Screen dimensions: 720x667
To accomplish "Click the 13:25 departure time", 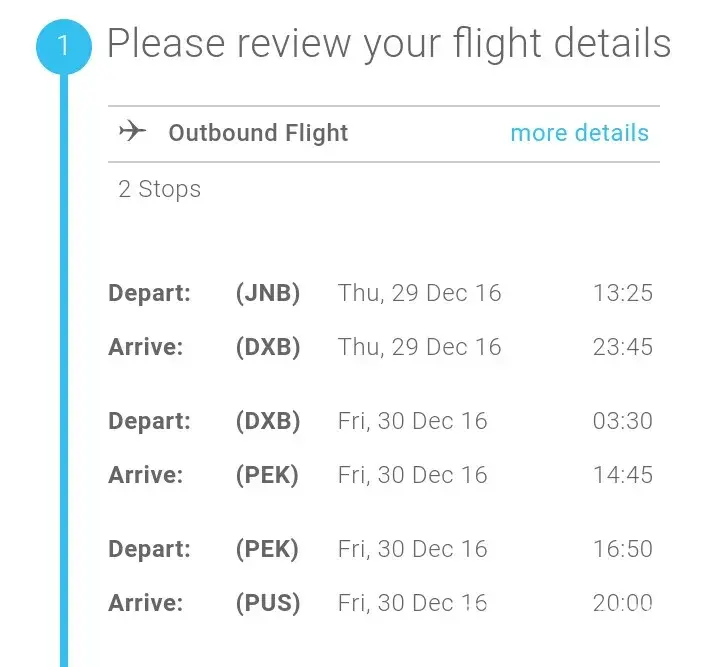I will coord(622,293).
